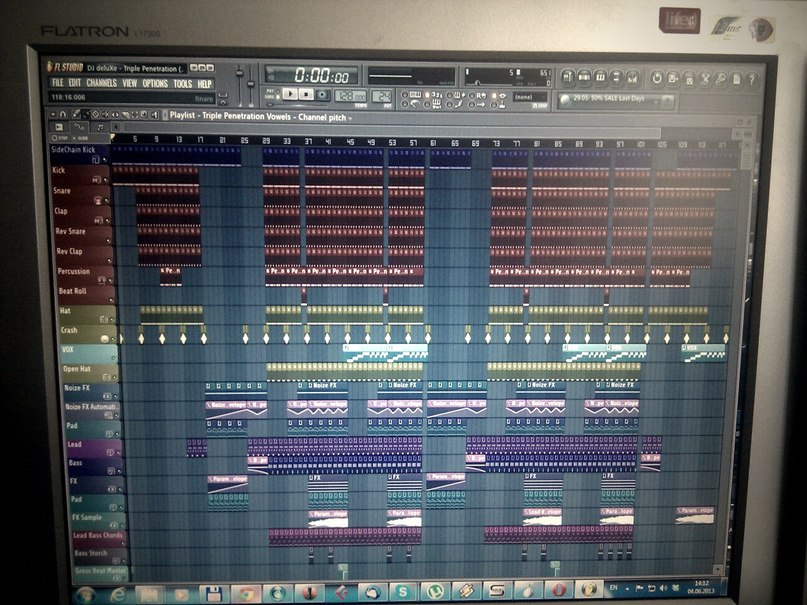Screen dimensions: 807x605
Task: Open Skype from the taskbar
Action: coord(402,592)
